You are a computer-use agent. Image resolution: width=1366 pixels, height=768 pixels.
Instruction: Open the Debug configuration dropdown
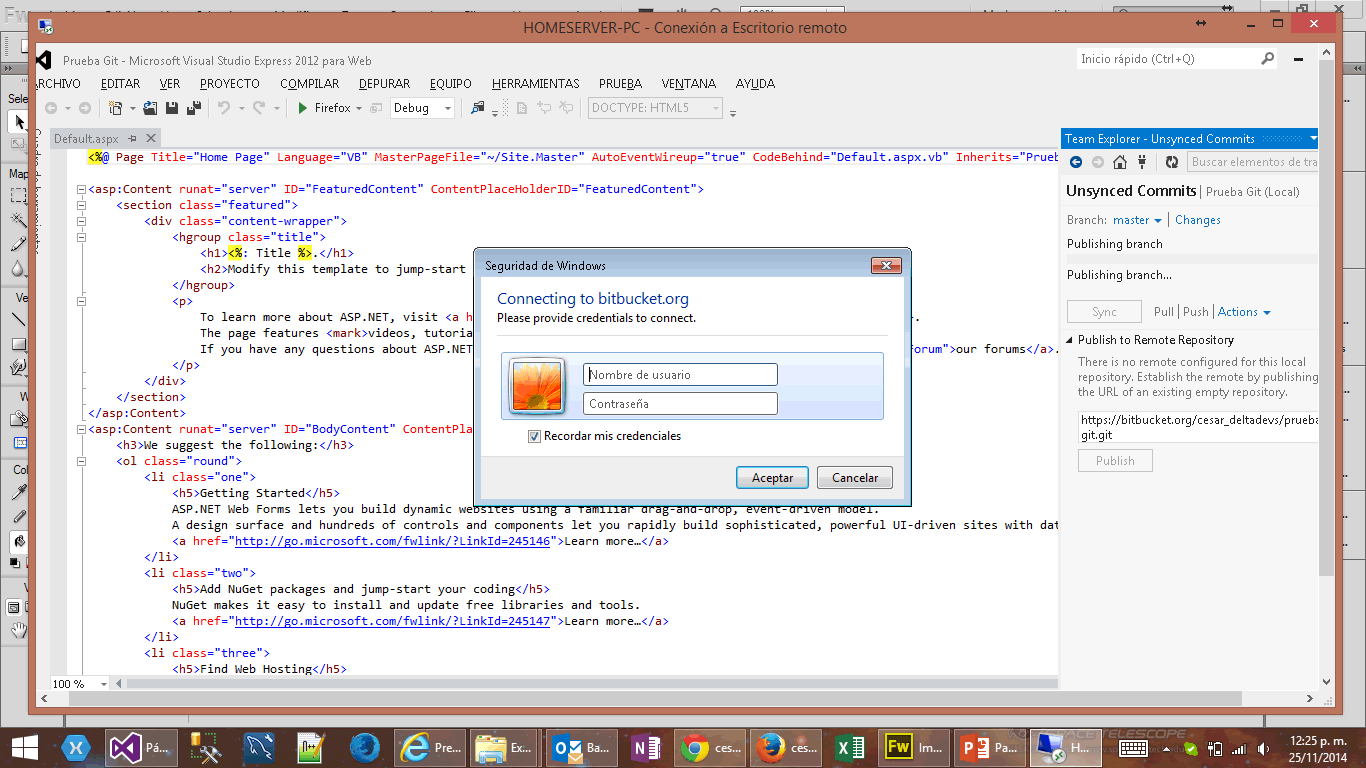coord(447,108)
